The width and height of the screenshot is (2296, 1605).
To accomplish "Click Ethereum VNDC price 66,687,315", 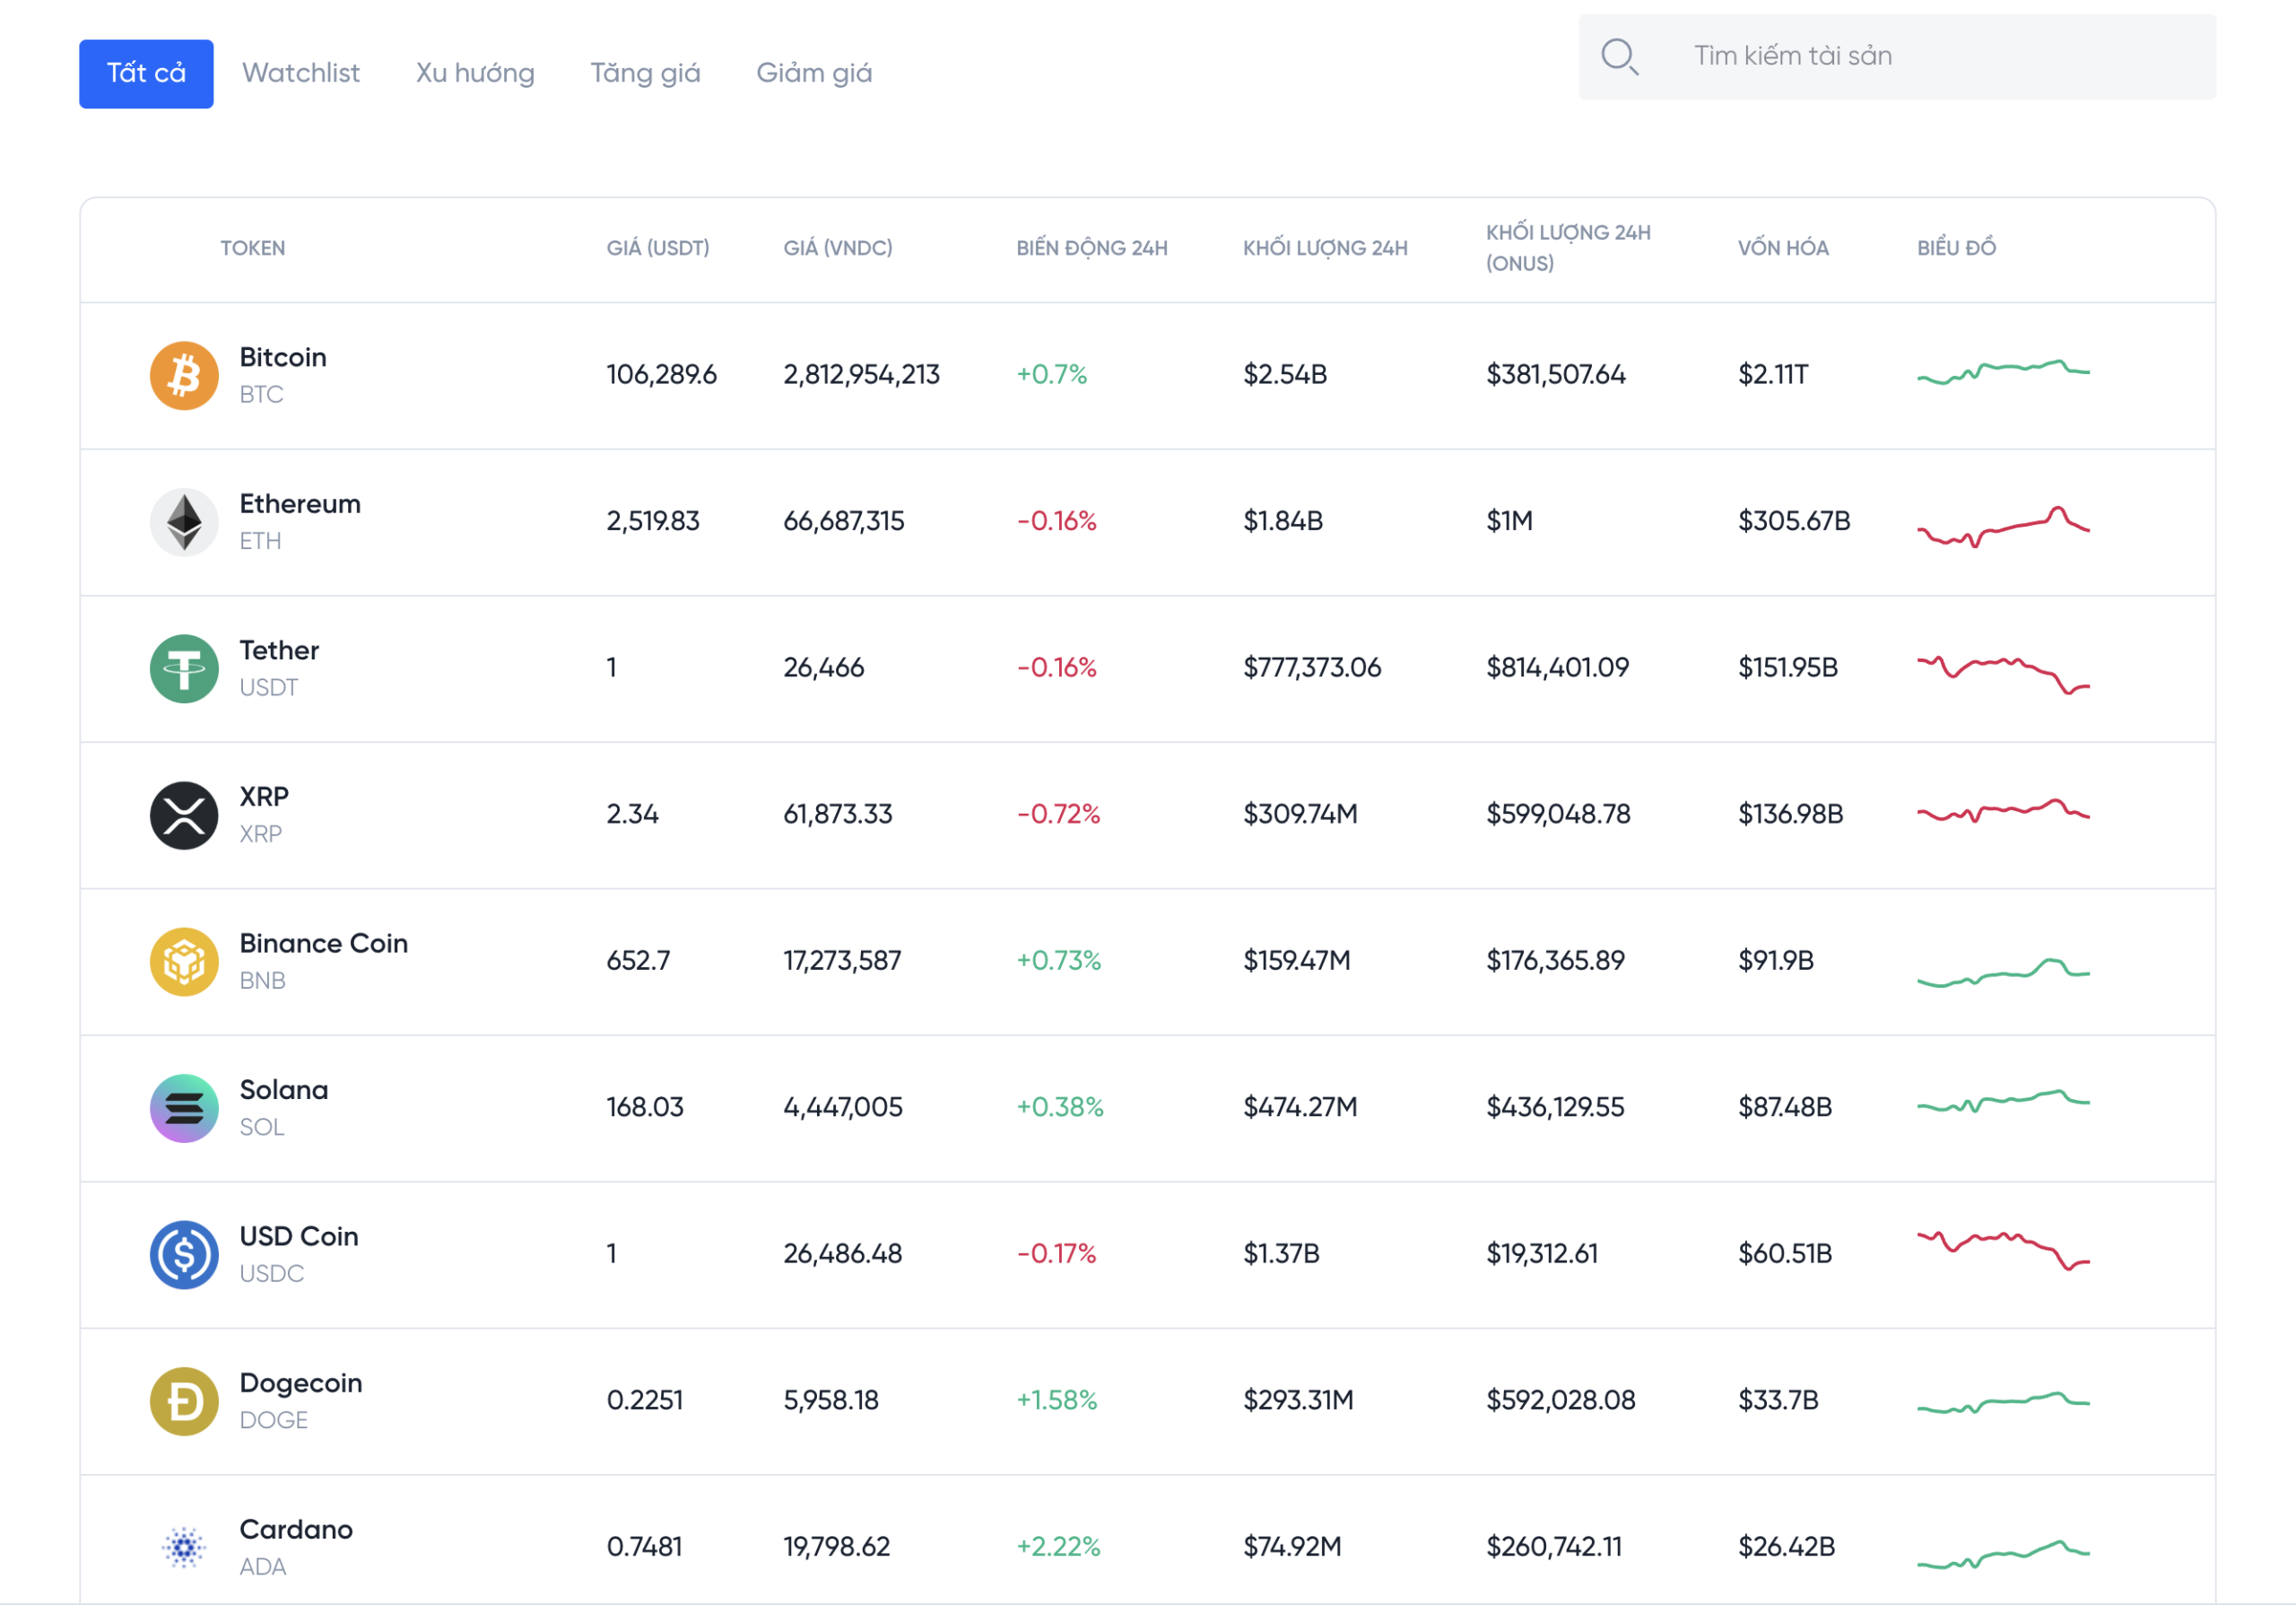I will click(844, 521).
